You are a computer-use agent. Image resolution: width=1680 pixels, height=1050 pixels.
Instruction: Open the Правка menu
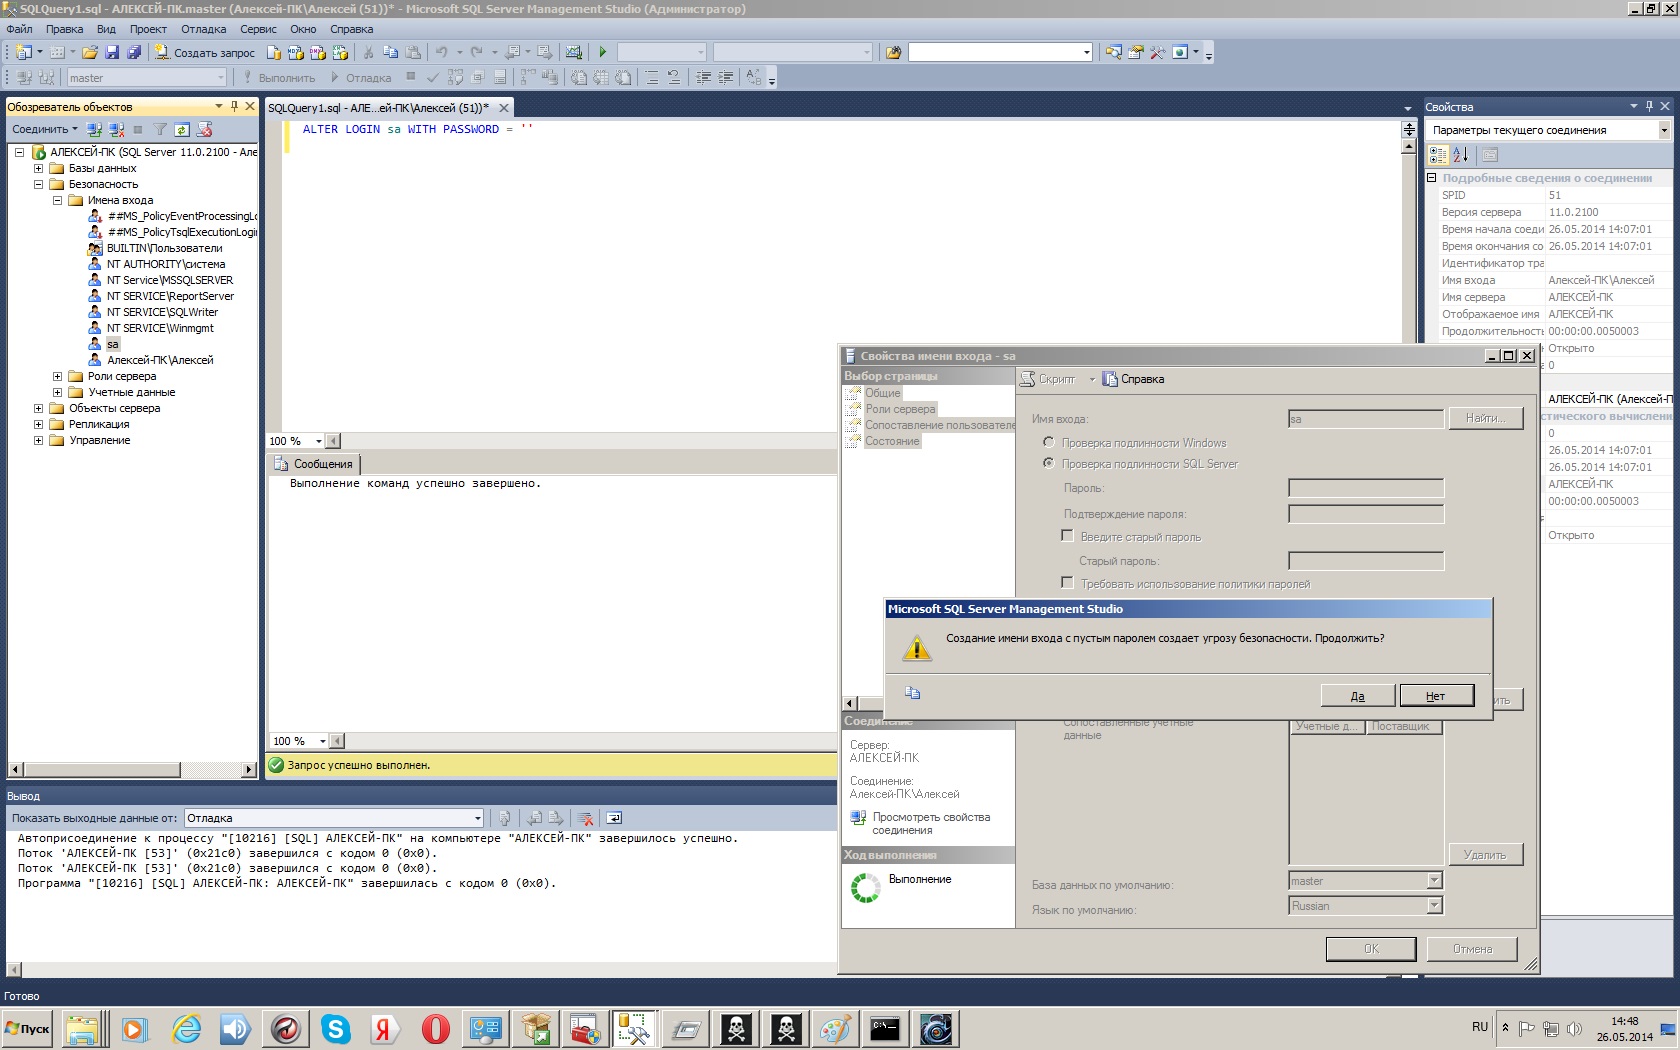64,29
